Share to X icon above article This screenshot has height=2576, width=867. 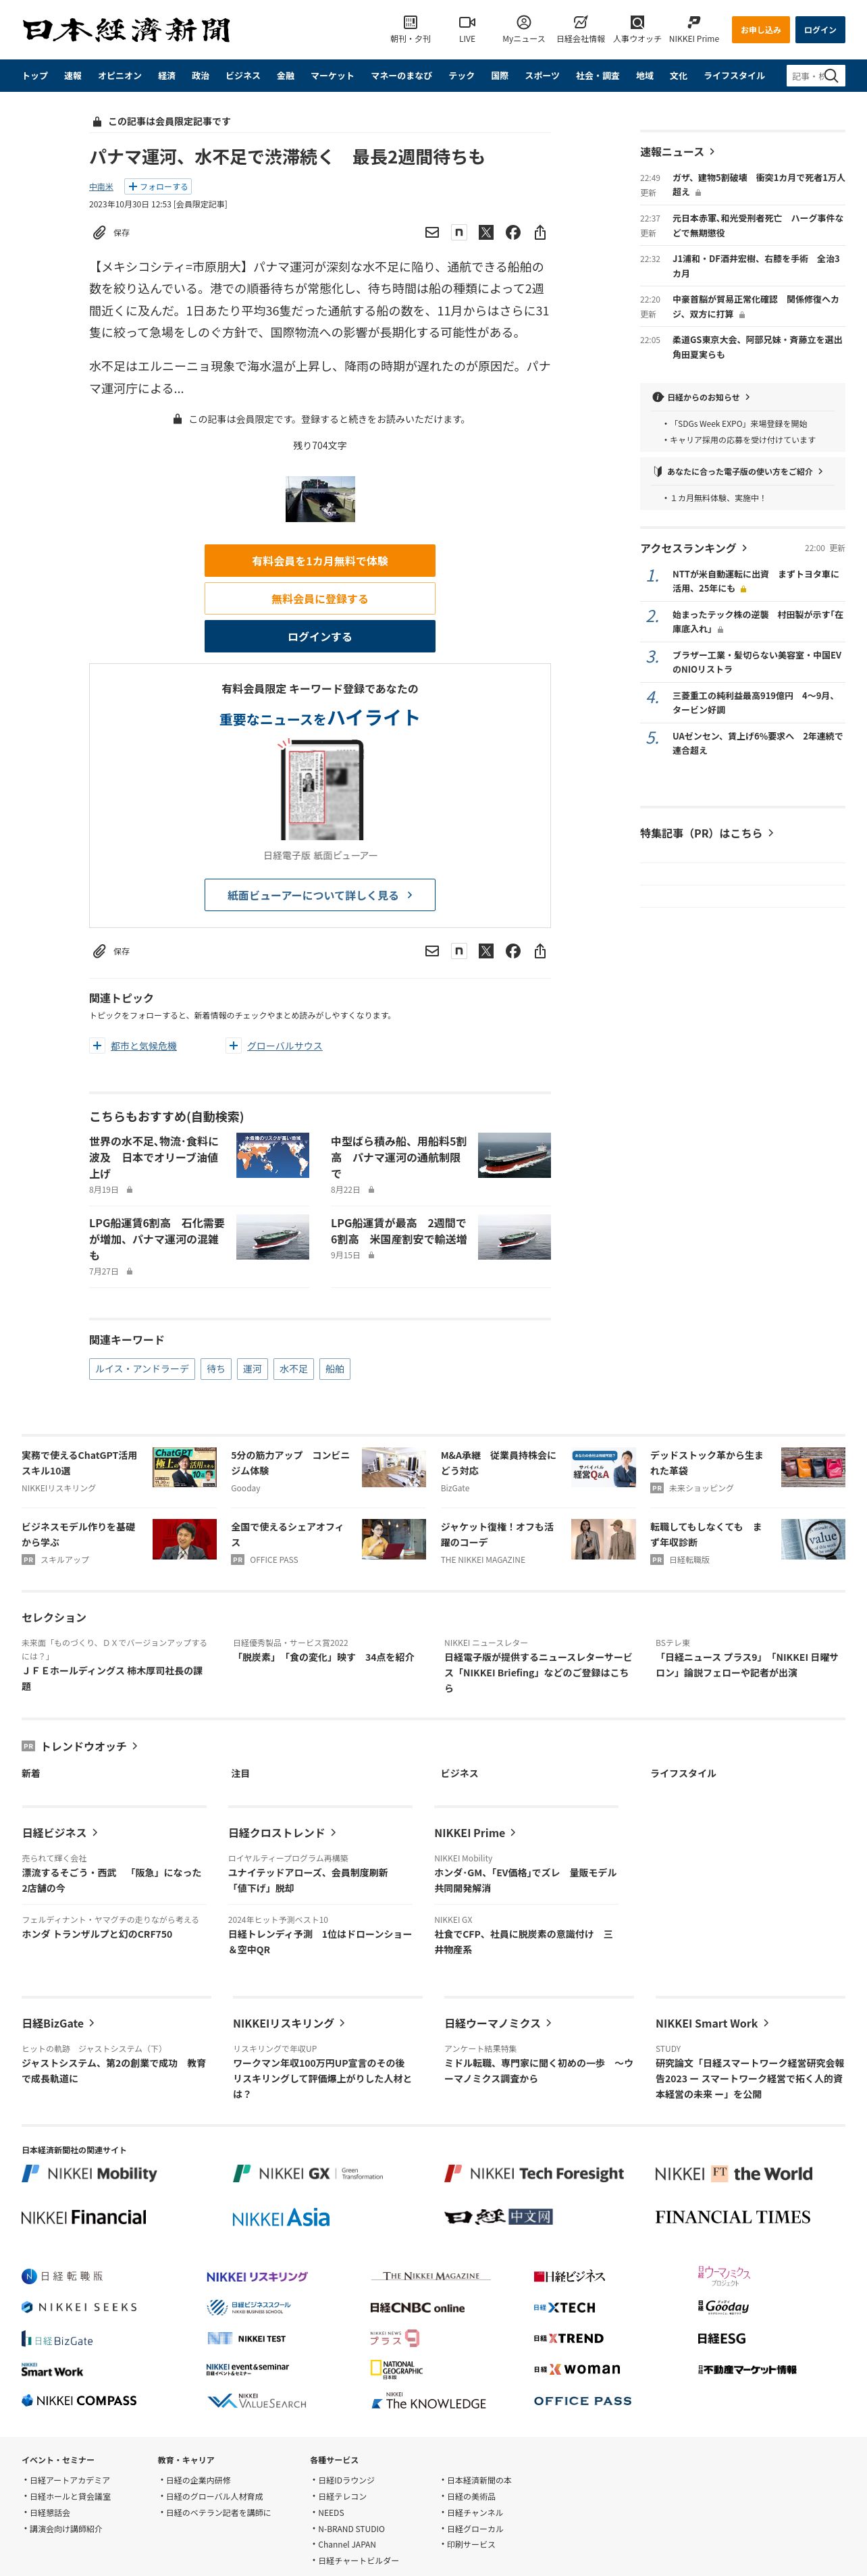pos(486,232)
